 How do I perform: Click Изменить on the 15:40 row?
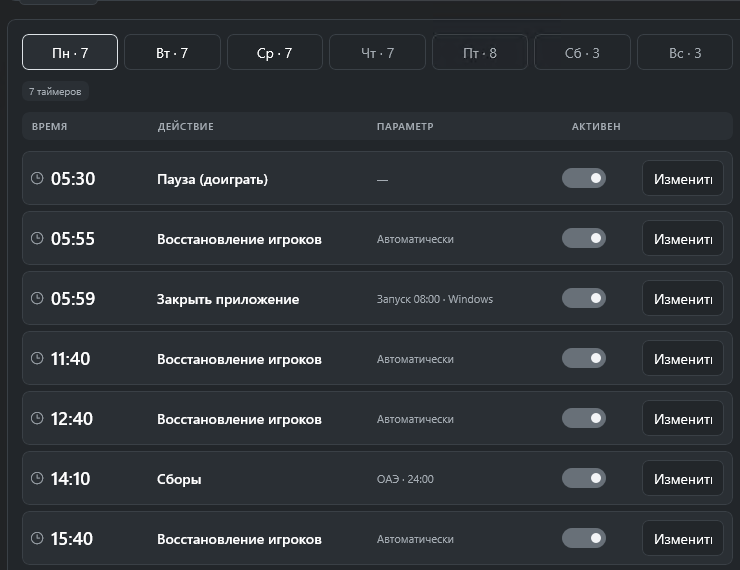pyautogui.click(x=683, y=538)
